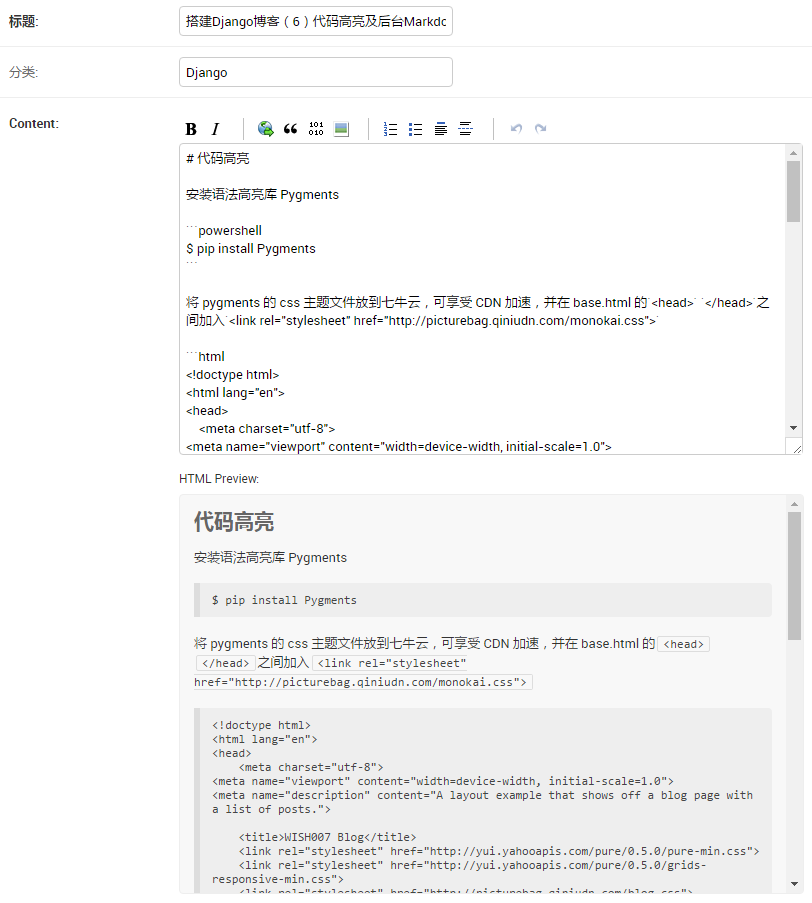Toggle bold formatting in the editor toolbar
812x903 pixels.
click(190, 128)
